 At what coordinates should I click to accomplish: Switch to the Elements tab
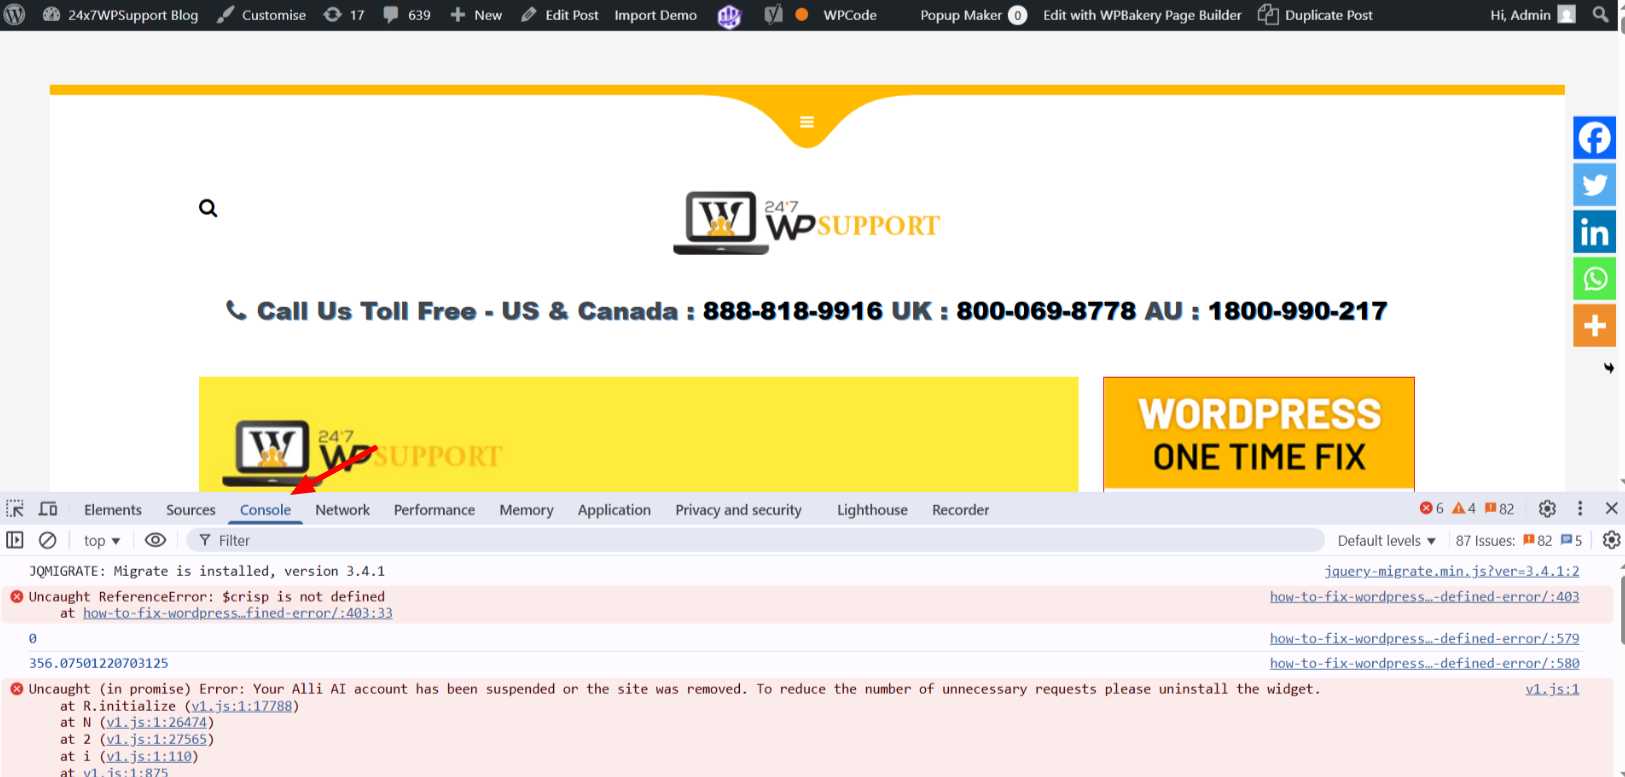tap(113, 510)
